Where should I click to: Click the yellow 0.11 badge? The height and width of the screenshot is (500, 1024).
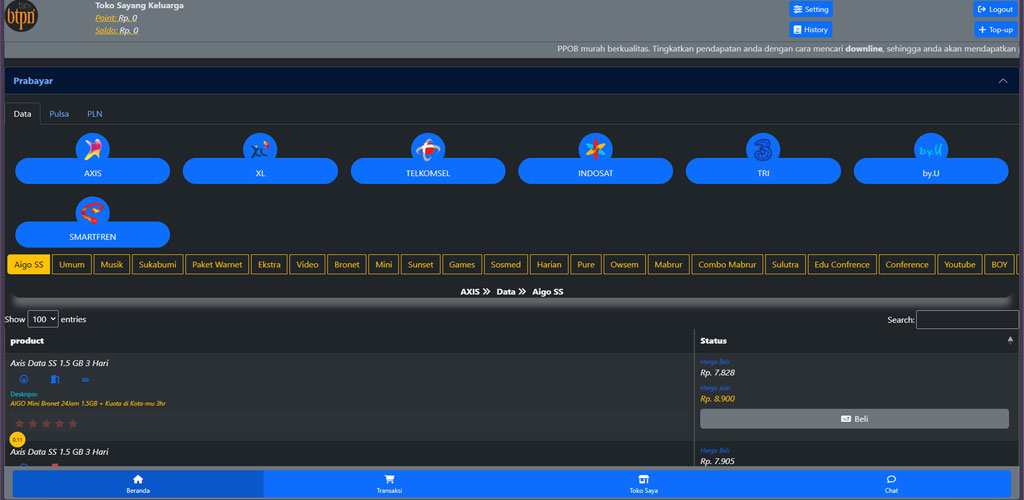click(x=18, y=440)
